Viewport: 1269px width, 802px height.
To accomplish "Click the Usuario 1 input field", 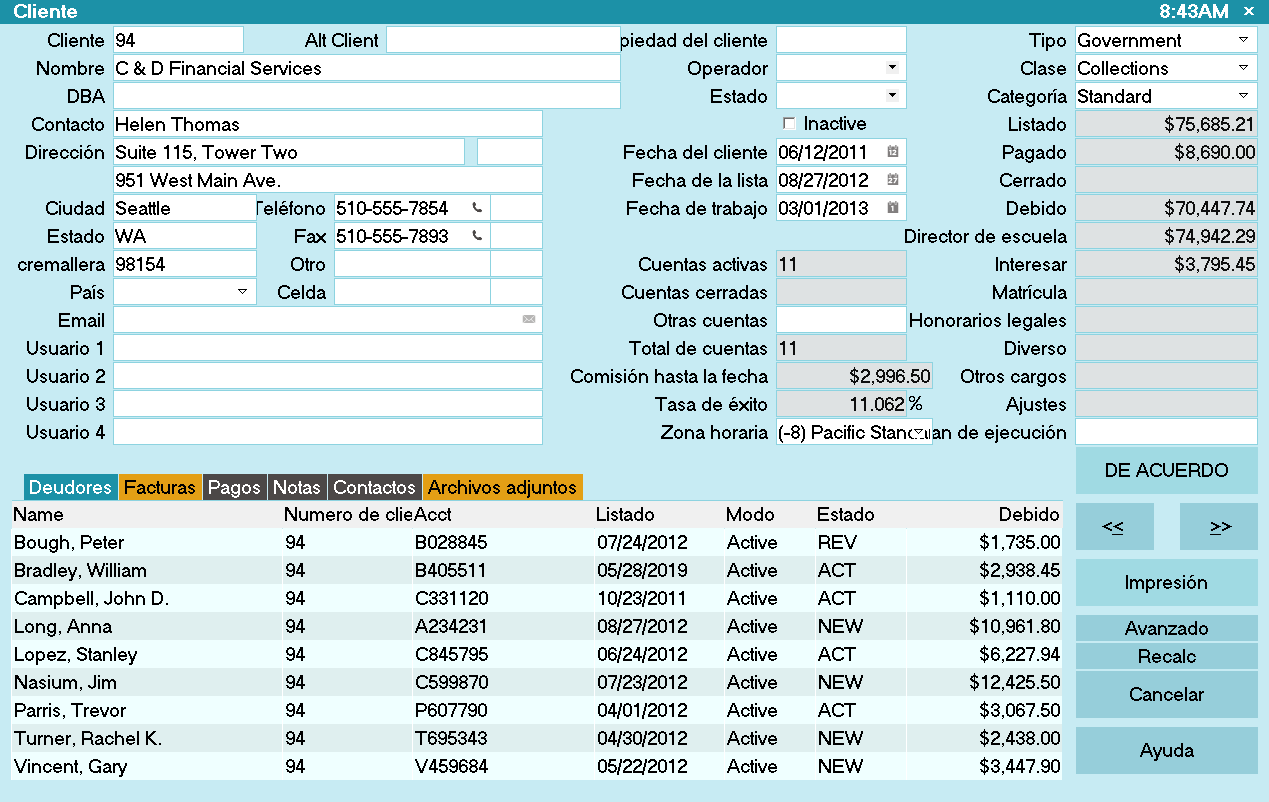I will [x=328, y=348].
